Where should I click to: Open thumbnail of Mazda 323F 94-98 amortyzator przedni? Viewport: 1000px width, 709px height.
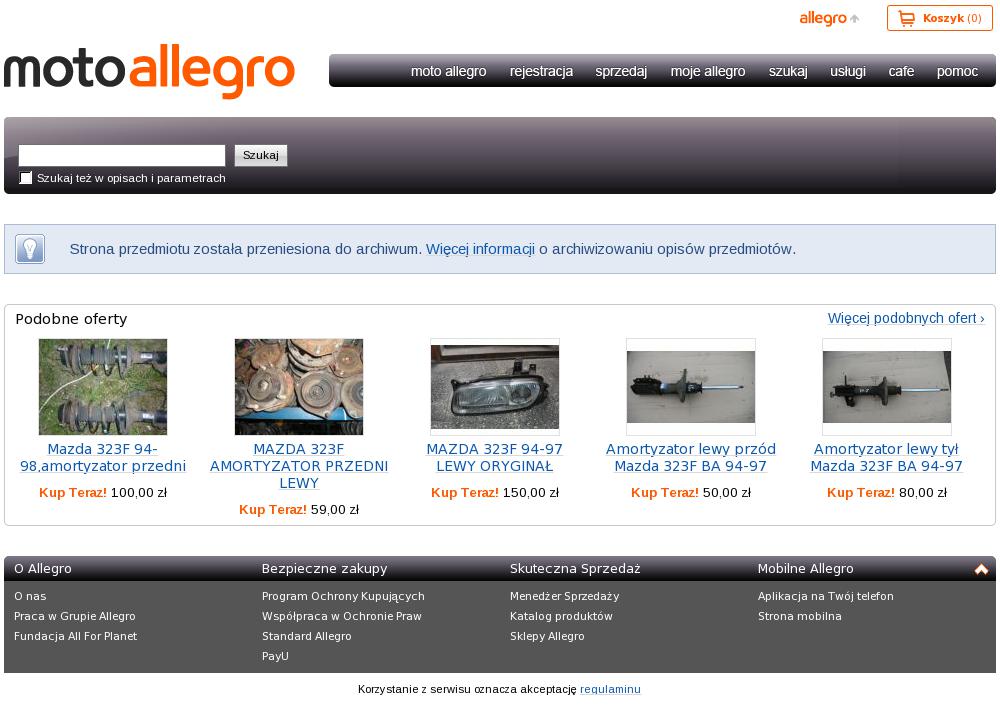[103, 387]
